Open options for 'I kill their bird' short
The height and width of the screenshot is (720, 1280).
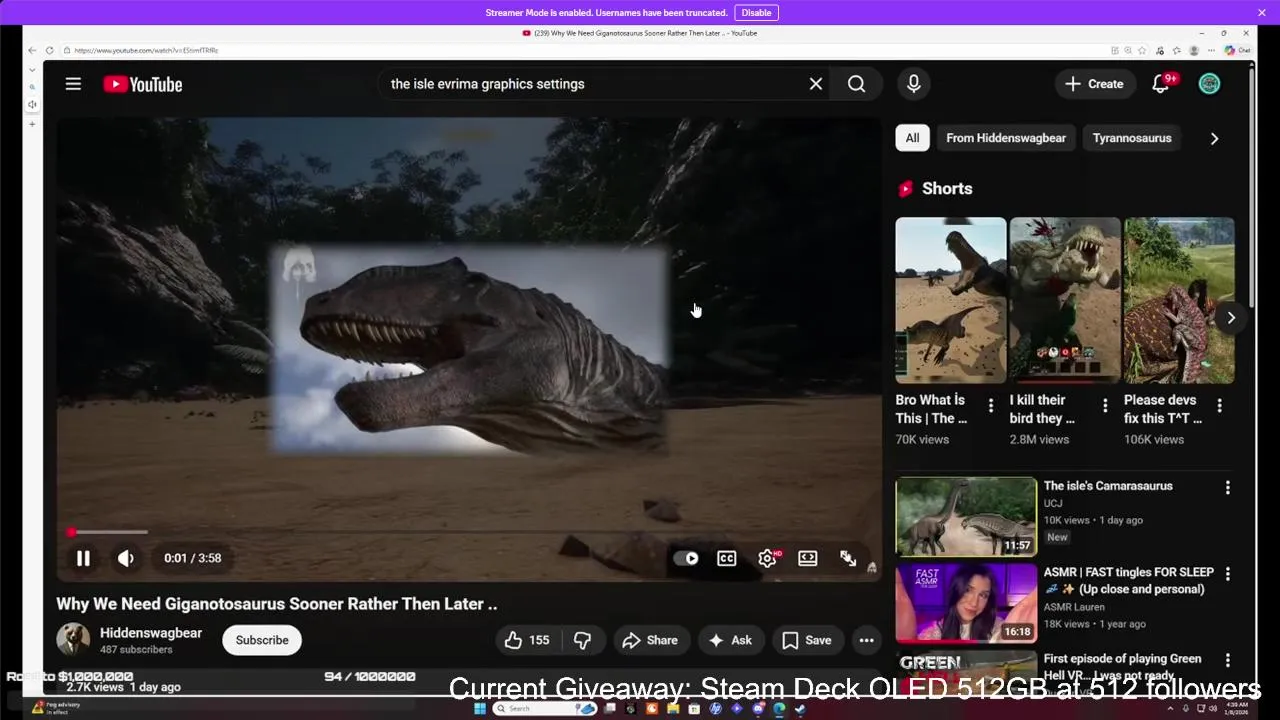point(1105,405)
